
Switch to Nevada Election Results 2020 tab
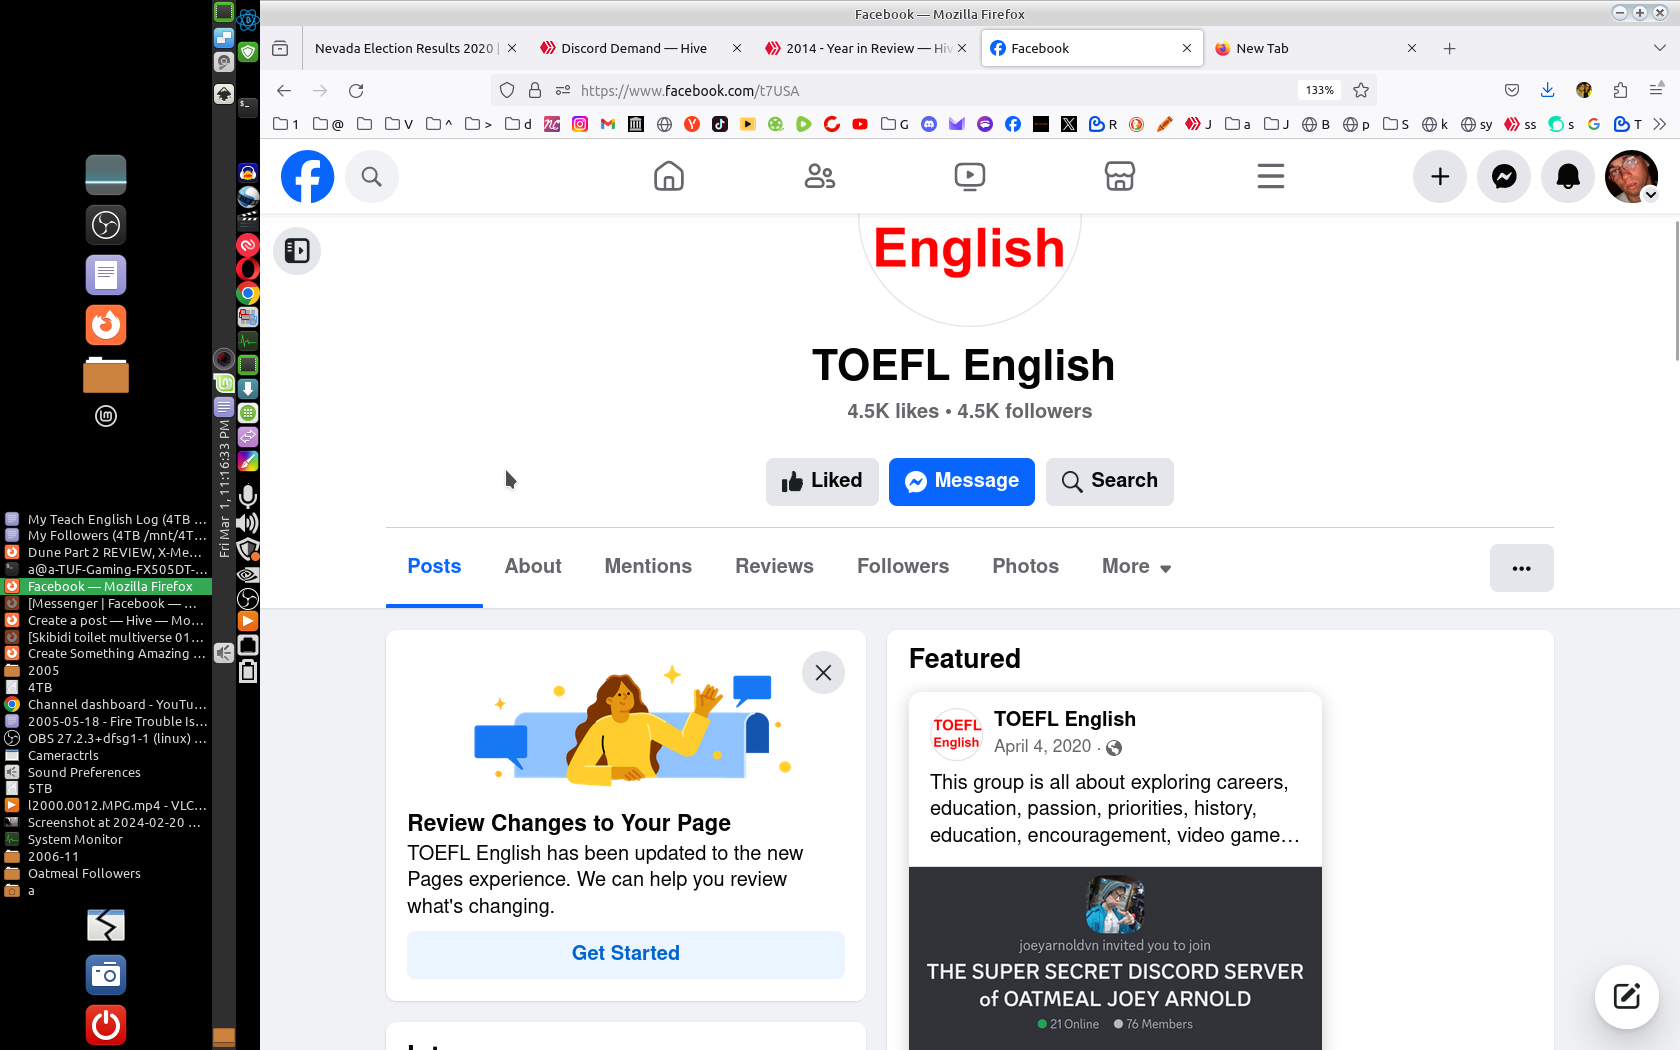coord(405,48)
